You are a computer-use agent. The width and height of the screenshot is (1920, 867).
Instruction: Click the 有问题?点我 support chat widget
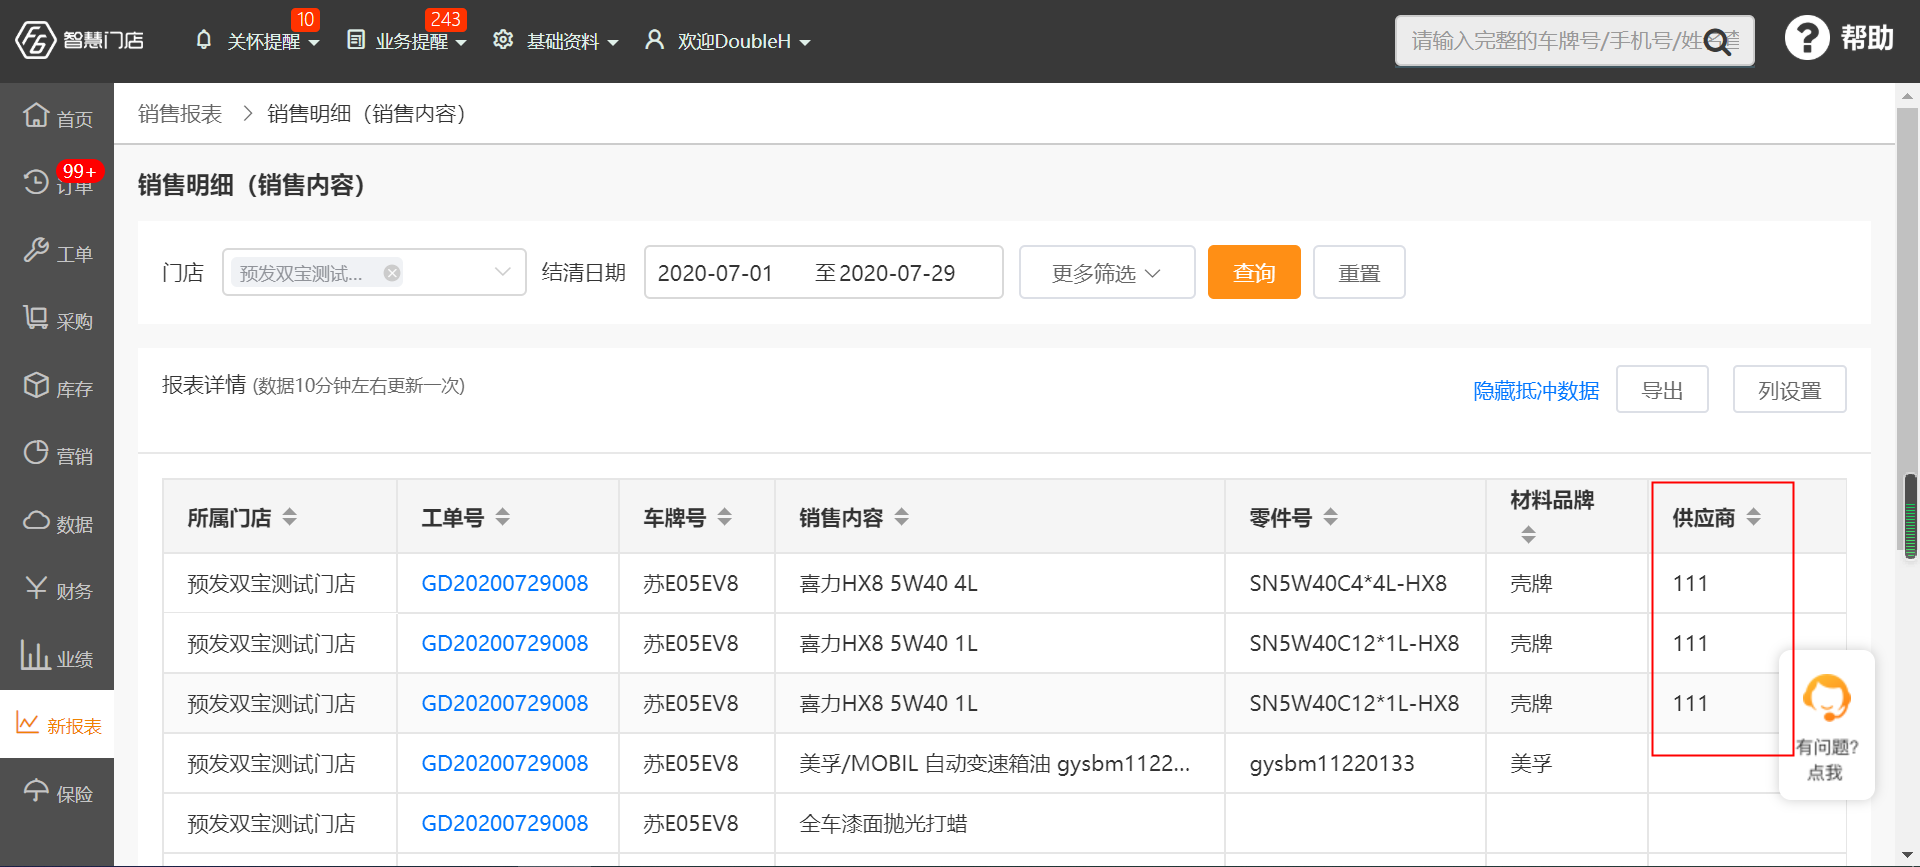pos(1826,726)
